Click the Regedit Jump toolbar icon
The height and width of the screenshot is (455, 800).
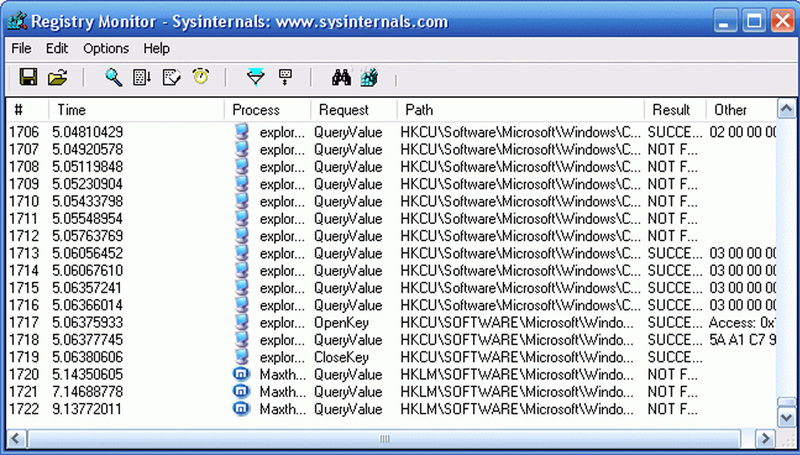[369, 78]
